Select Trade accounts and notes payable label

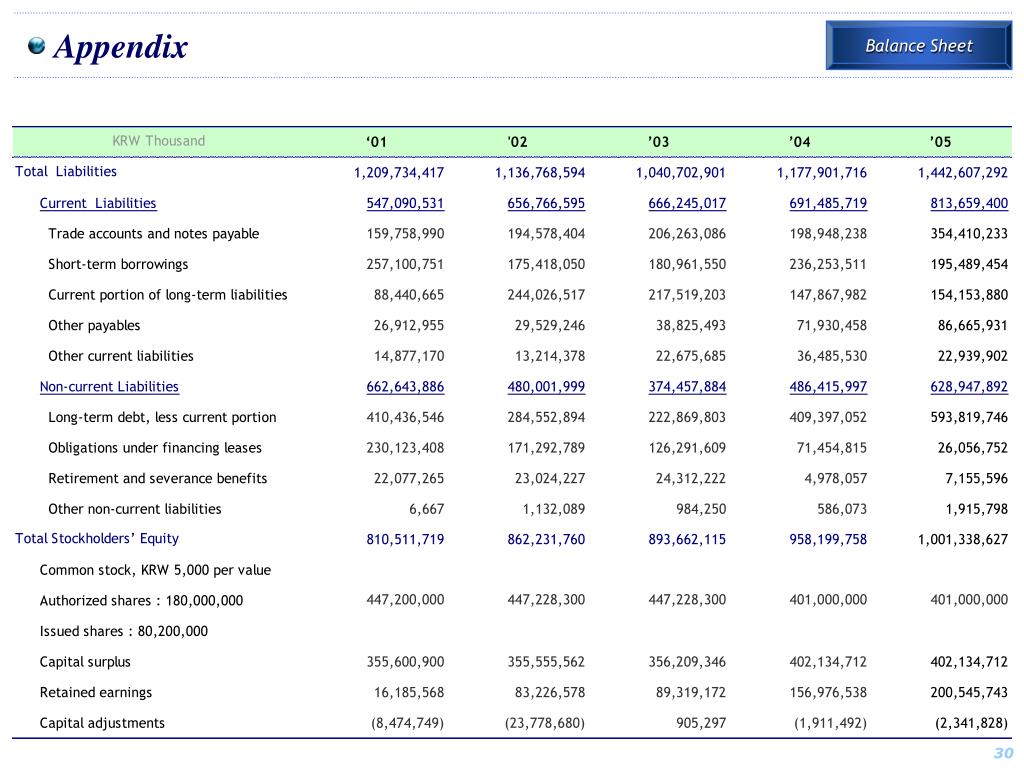coord(153,234)
